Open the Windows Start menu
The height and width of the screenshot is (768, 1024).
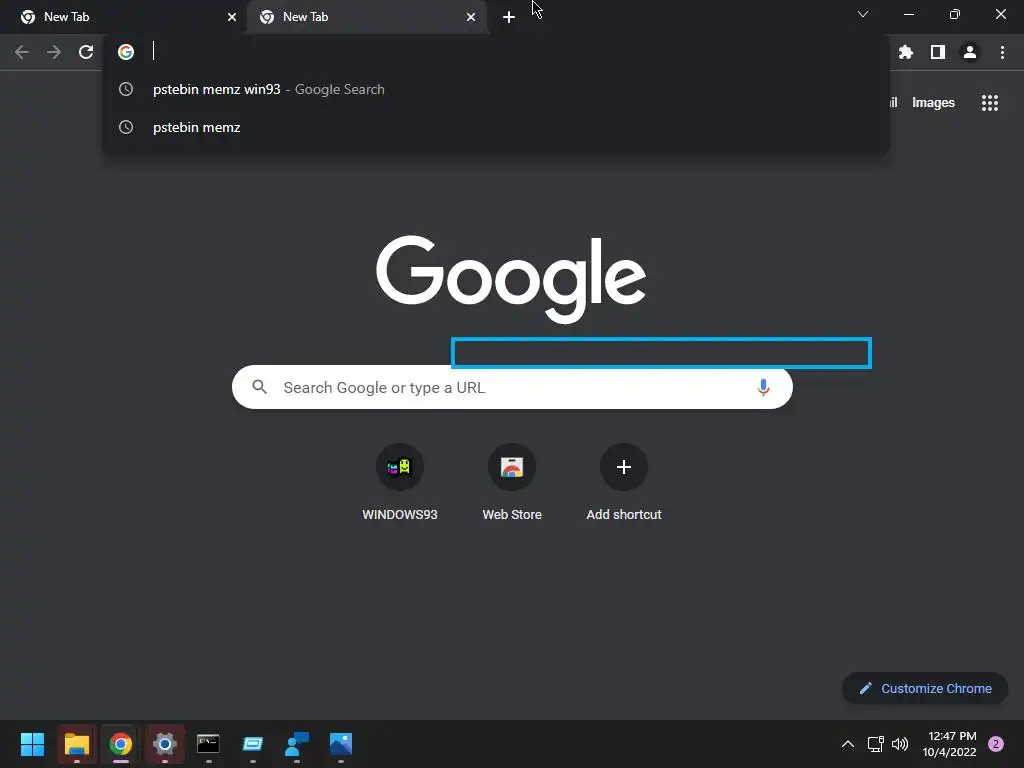pos(32,744)
